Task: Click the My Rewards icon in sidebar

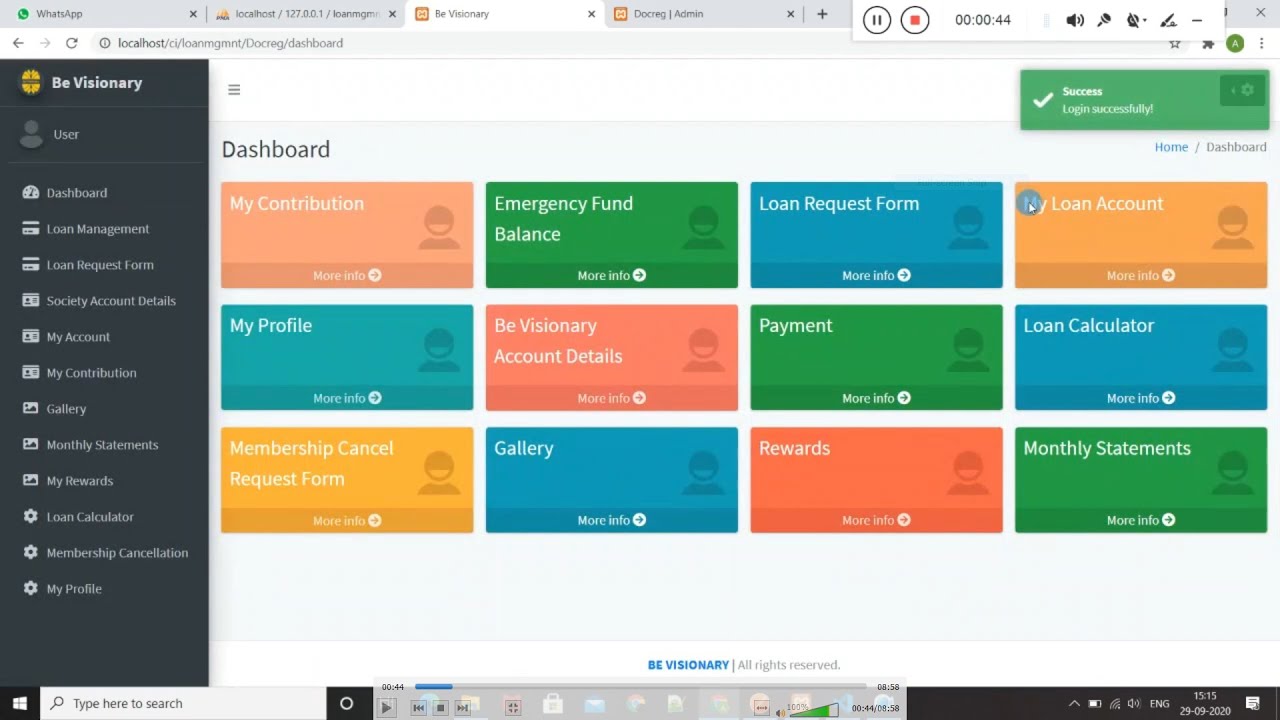Action: tap(30, 481)
